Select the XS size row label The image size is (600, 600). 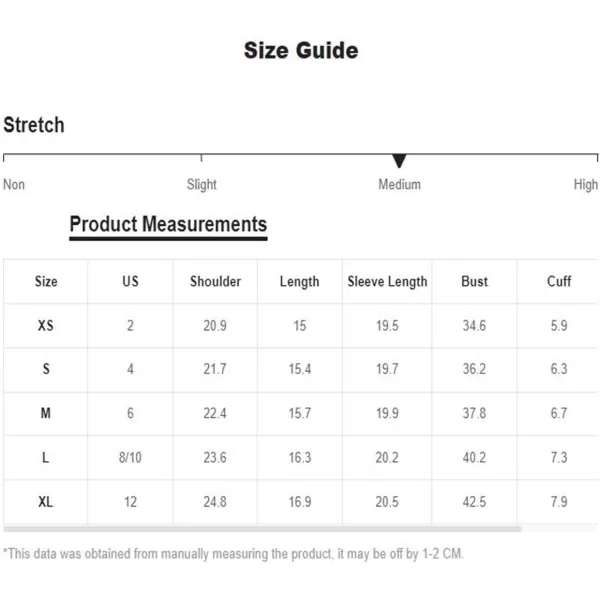[x=46, y=326]
